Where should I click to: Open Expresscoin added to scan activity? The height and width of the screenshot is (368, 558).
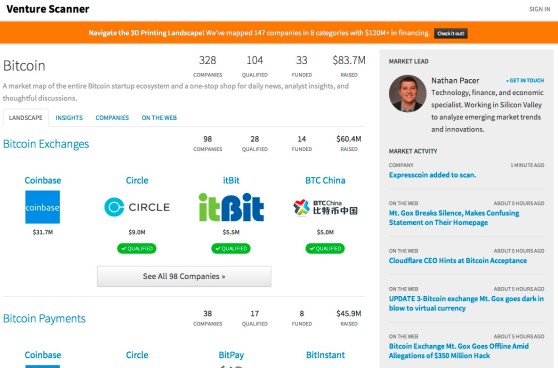pyautogui.click(x=432, y=175)
